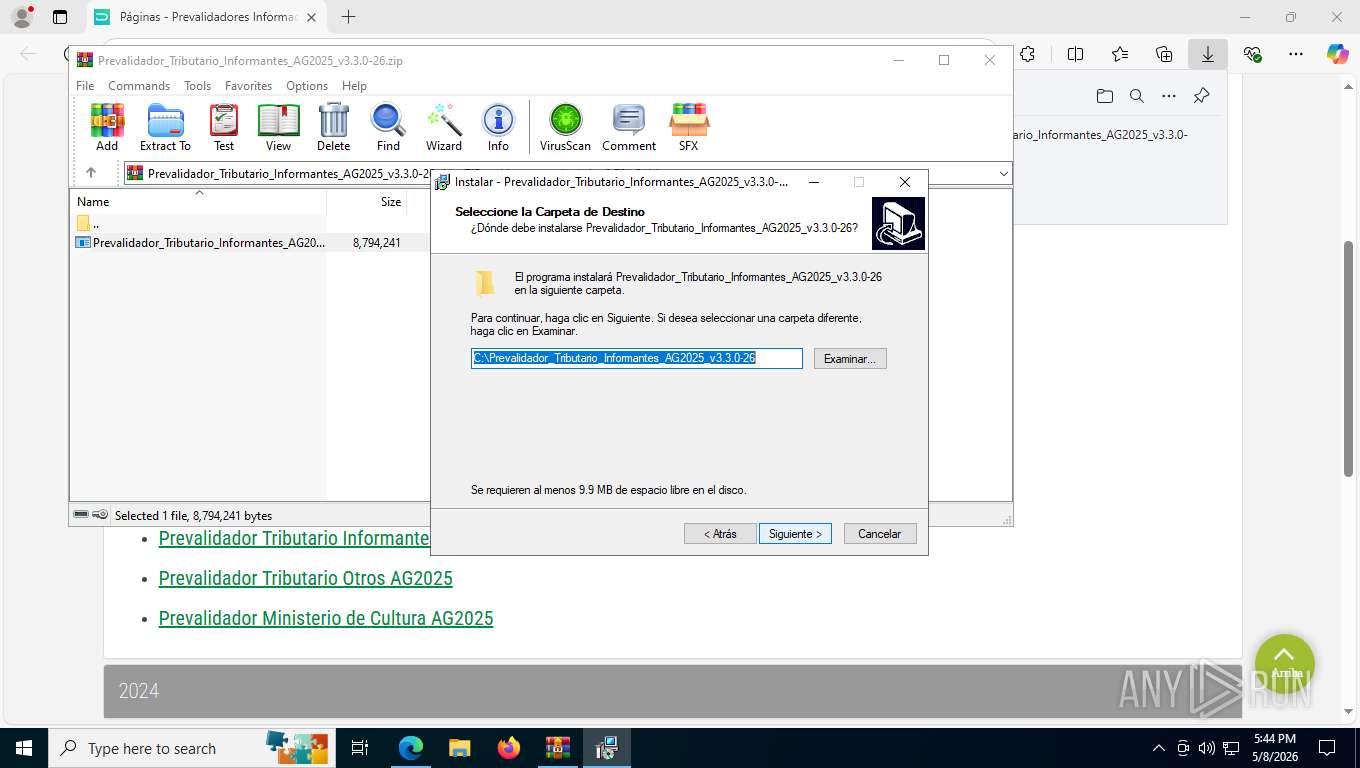Click the green Arriba scroll-up button
Viewport: 1360px width, 768px height.
pos(1285,664)
